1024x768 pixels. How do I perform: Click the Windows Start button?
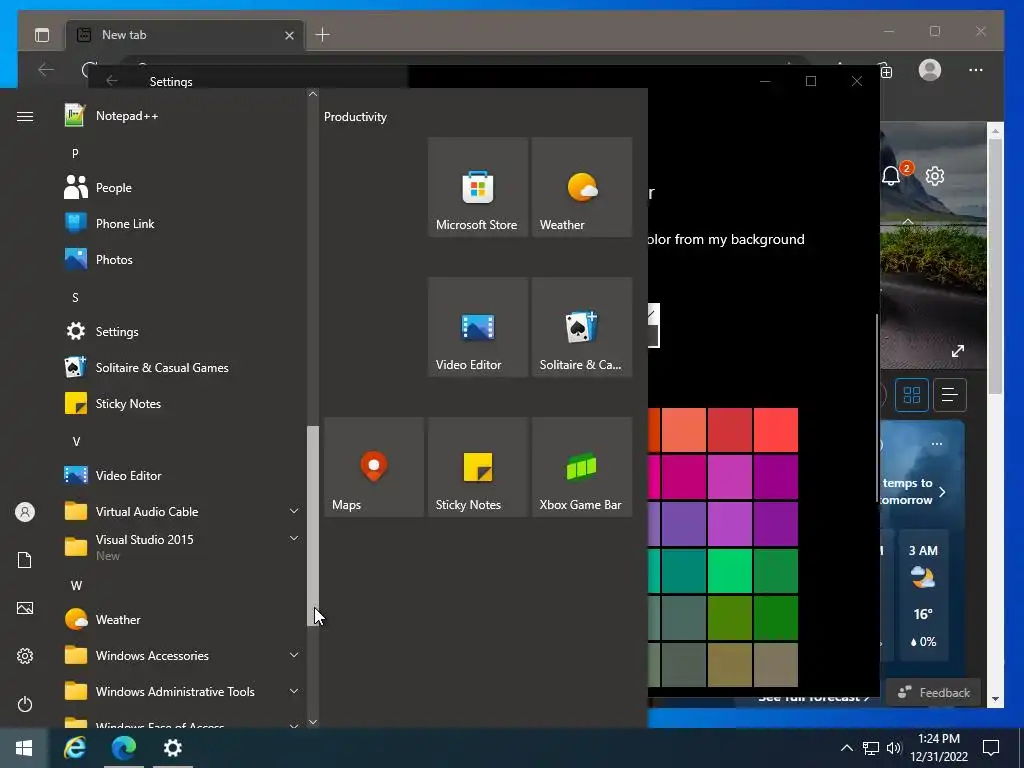[24, 748]
